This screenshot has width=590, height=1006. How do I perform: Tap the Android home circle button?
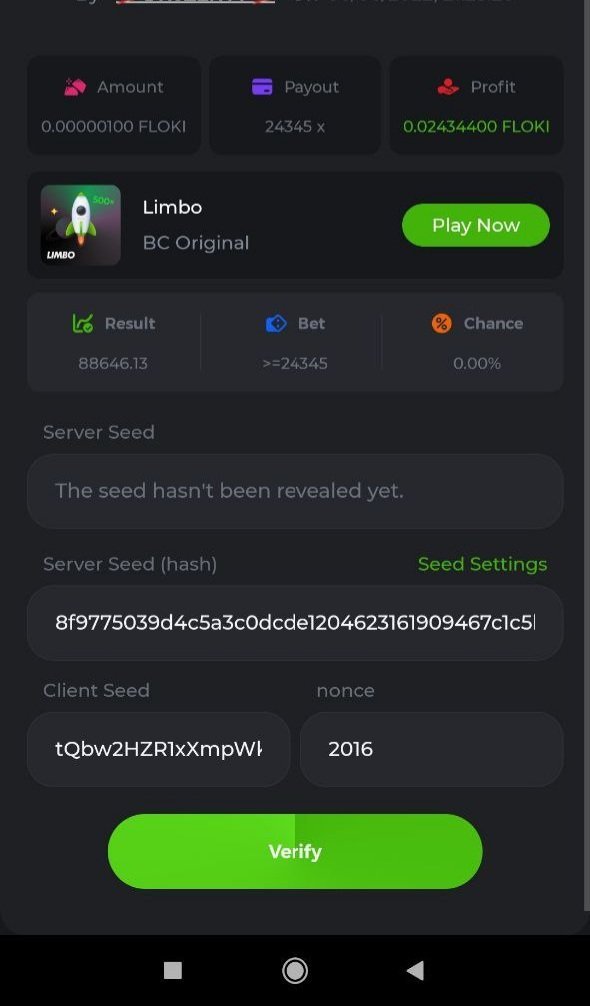click(x=295, y=971)
